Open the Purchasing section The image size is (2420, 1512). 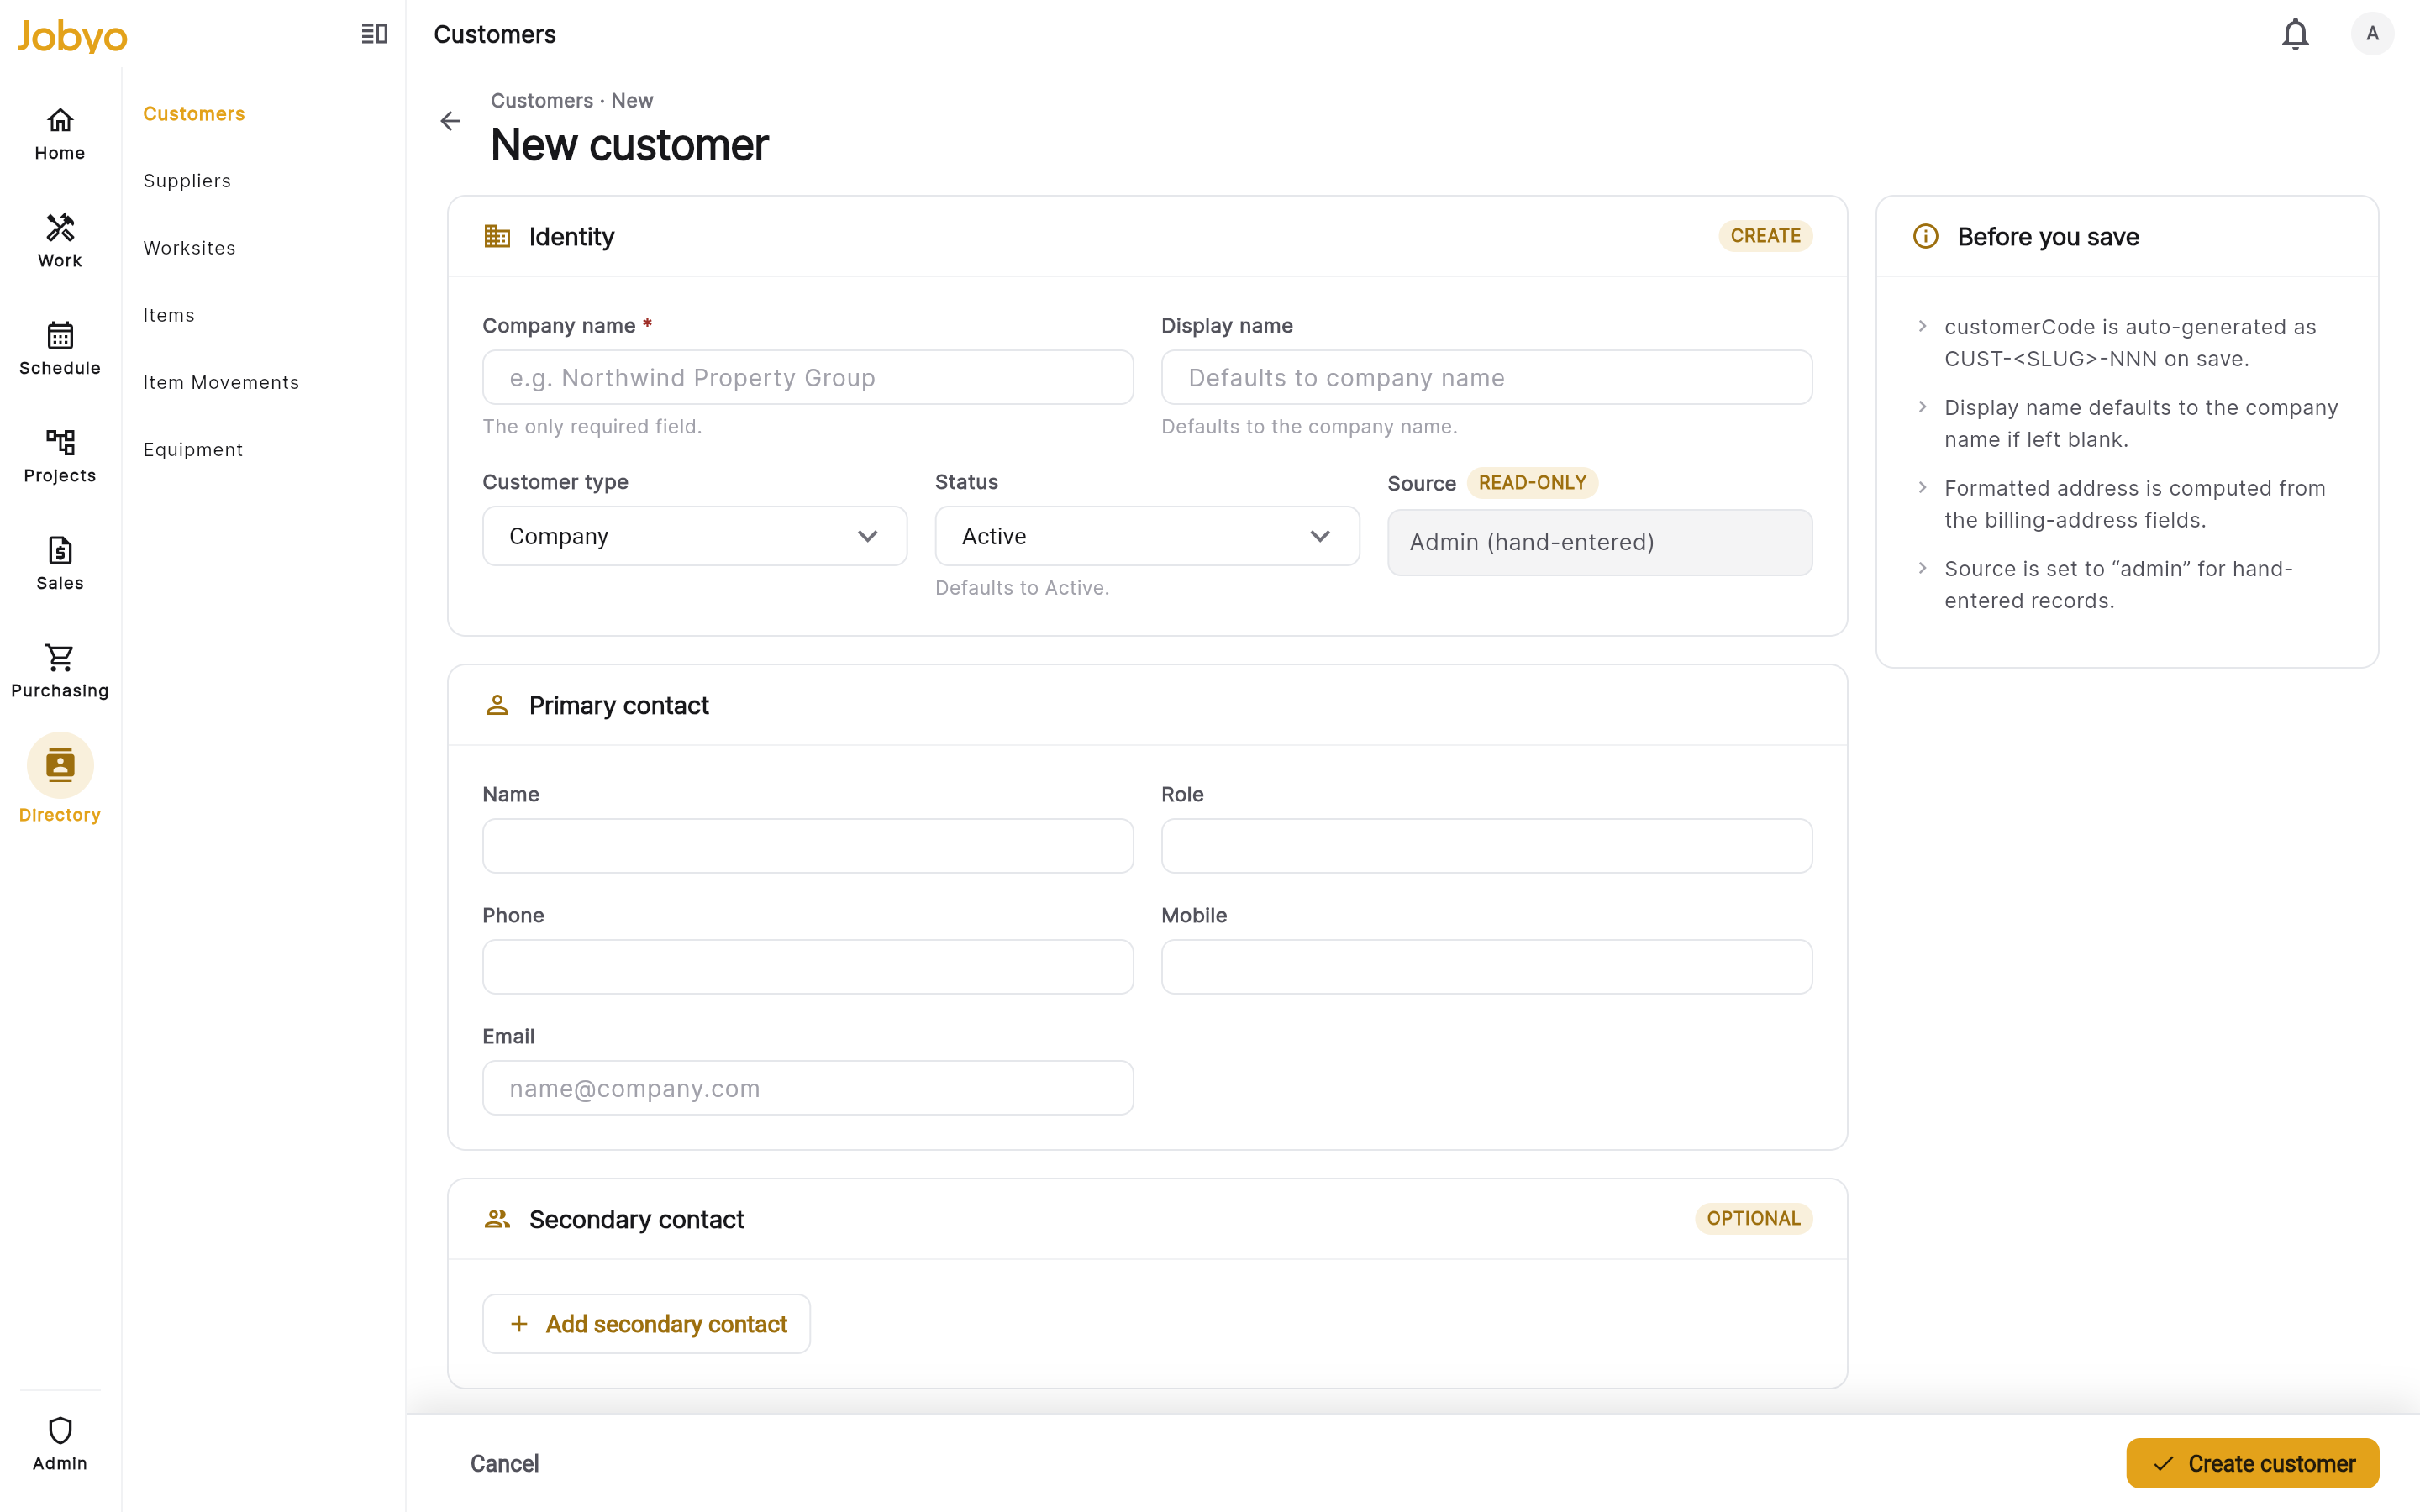pyautogui.click(x=60, y=671)
